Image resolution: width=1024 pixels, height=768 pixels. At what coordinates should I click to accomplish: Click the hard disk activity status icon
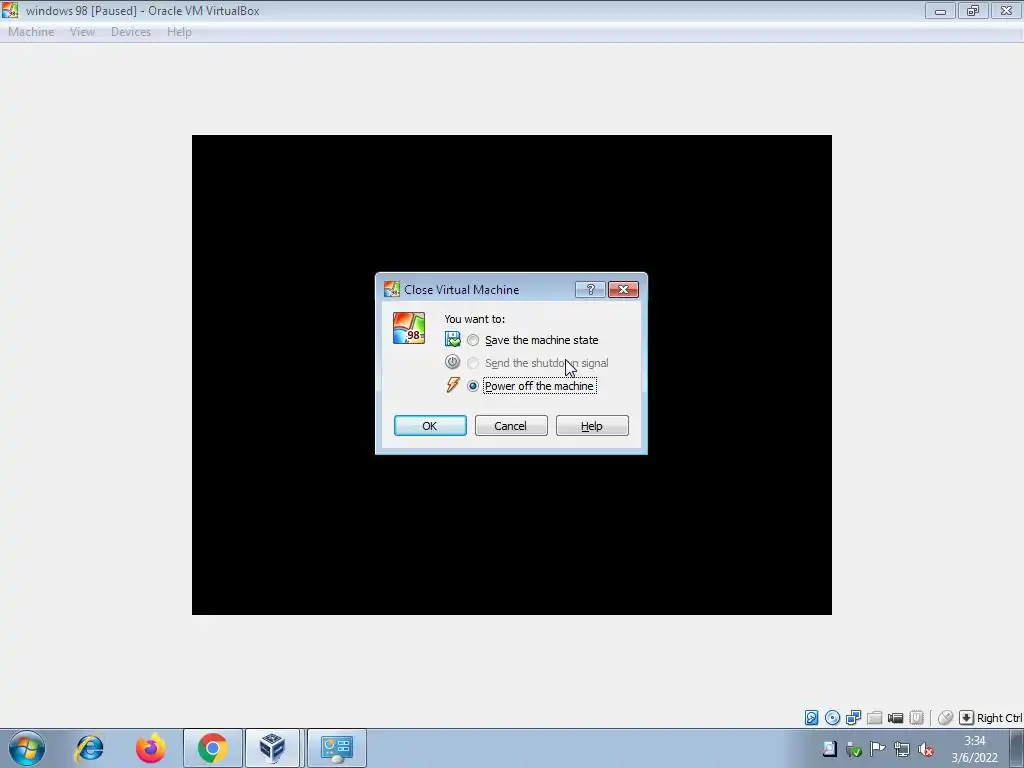[811, 718]
